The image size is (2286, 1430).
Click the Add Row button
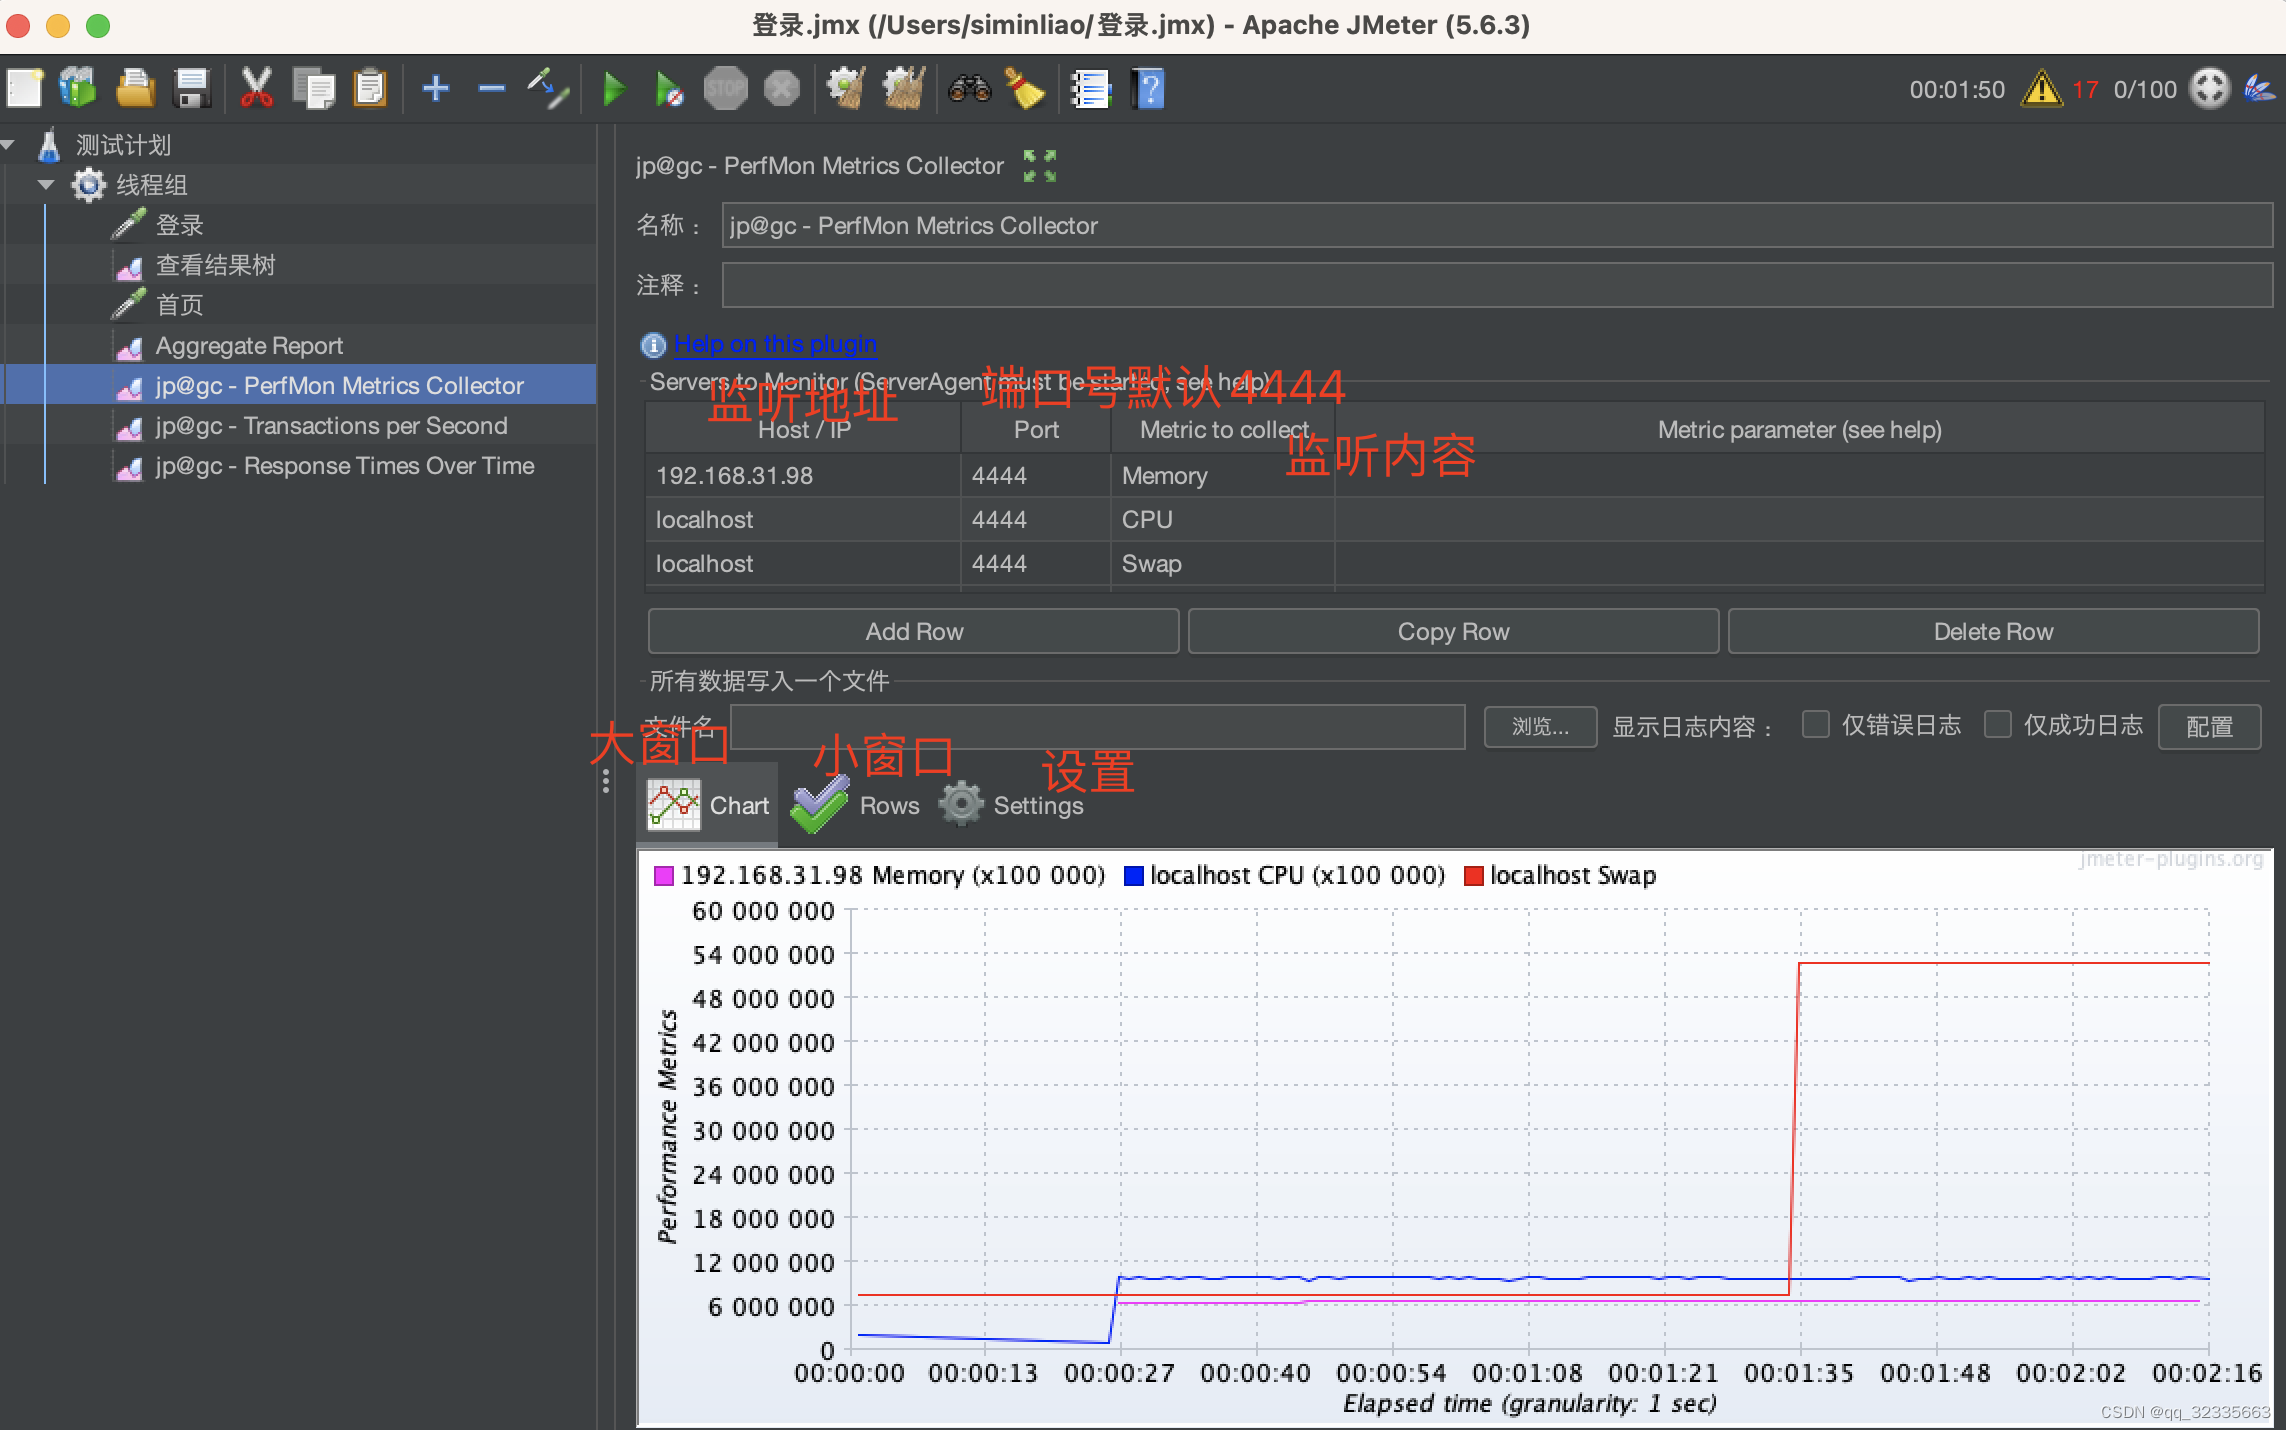tap(913, 631)
